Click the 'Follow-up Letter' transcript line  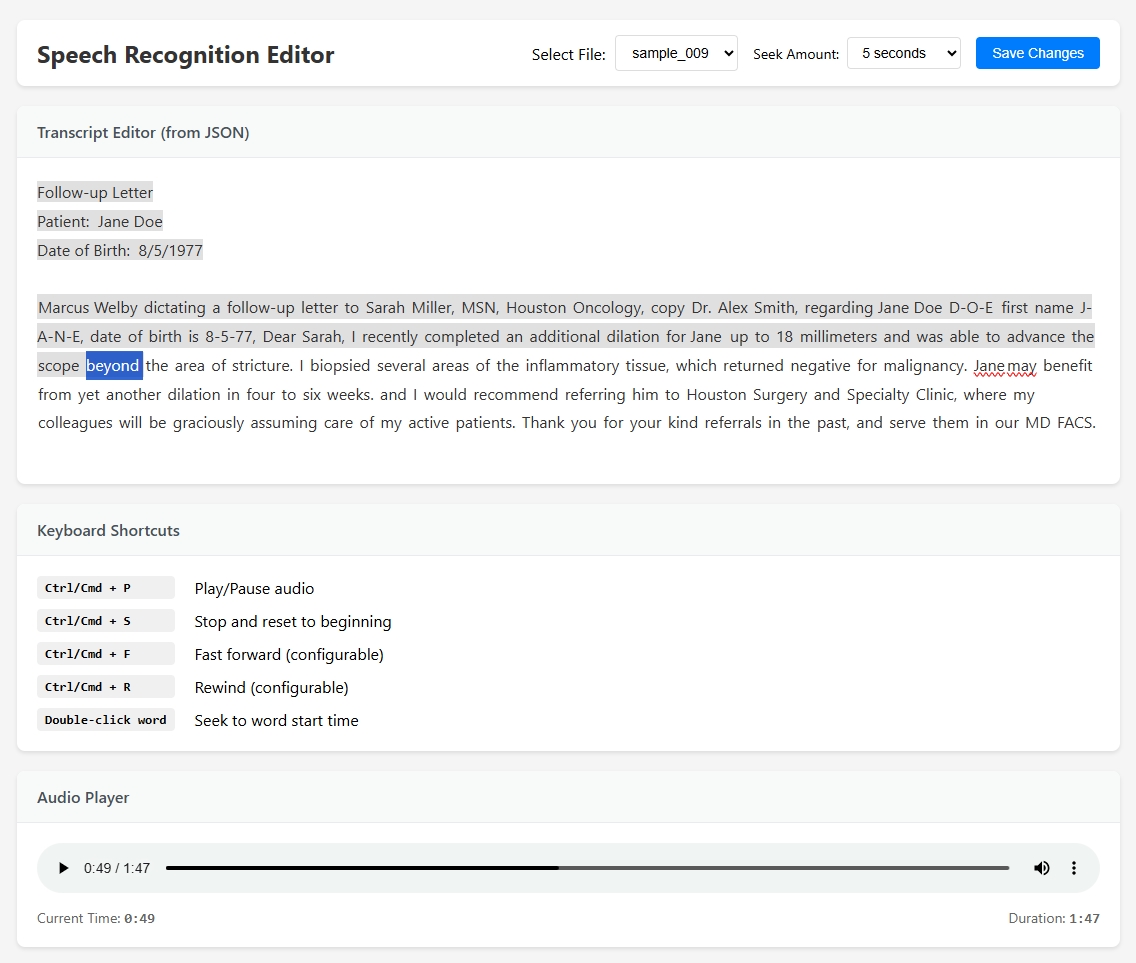tap(95, 193)
